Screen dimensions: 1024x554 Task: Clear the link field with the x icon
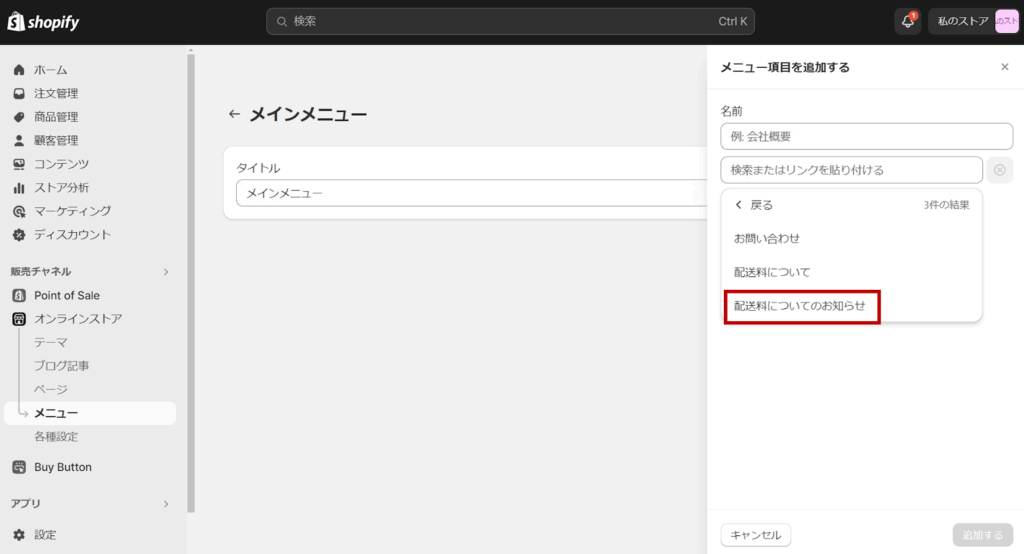point(999,170)
